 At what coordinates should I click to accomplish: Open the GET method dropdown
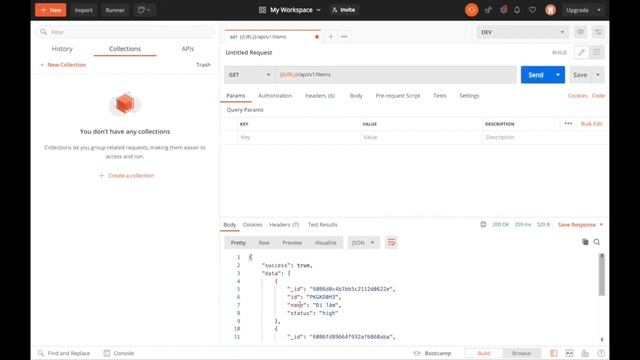pyautogui.click(x=249, y=75)
